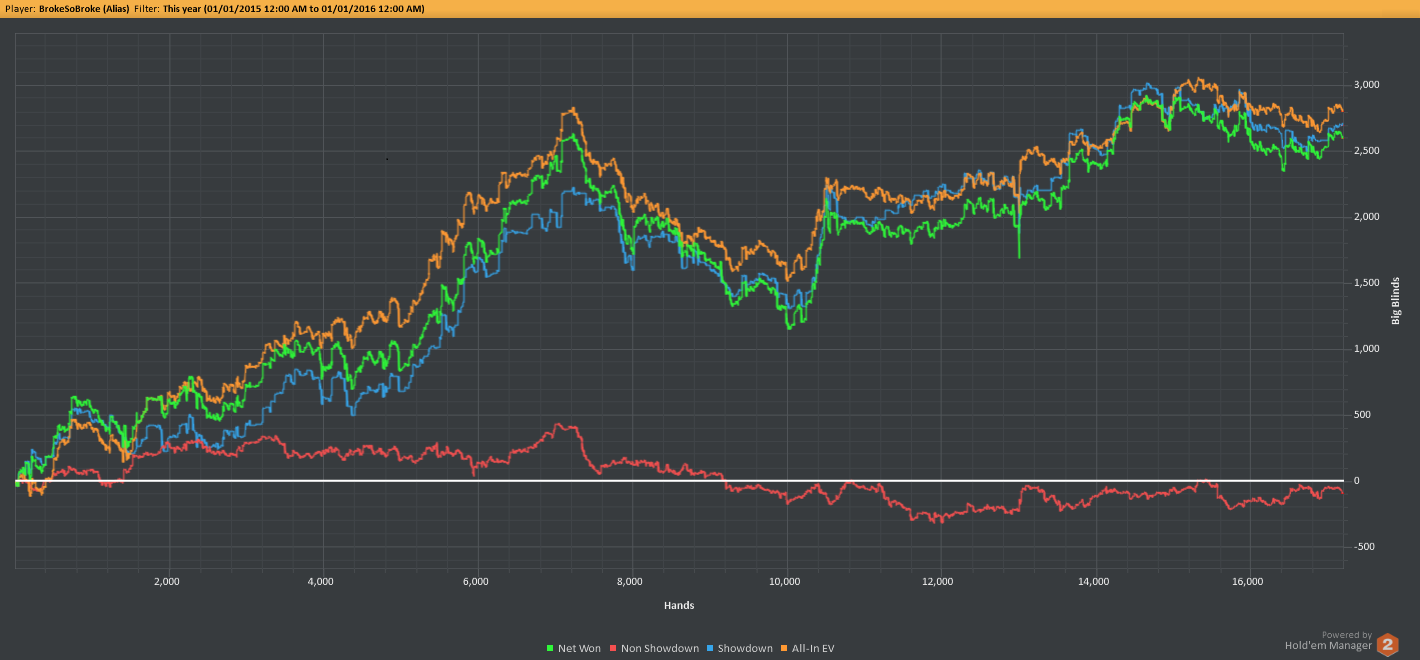Viewport: 1420px width, 660px height.
Task: Click the 2,000 hands axis label
Action: tap(166, 581)
